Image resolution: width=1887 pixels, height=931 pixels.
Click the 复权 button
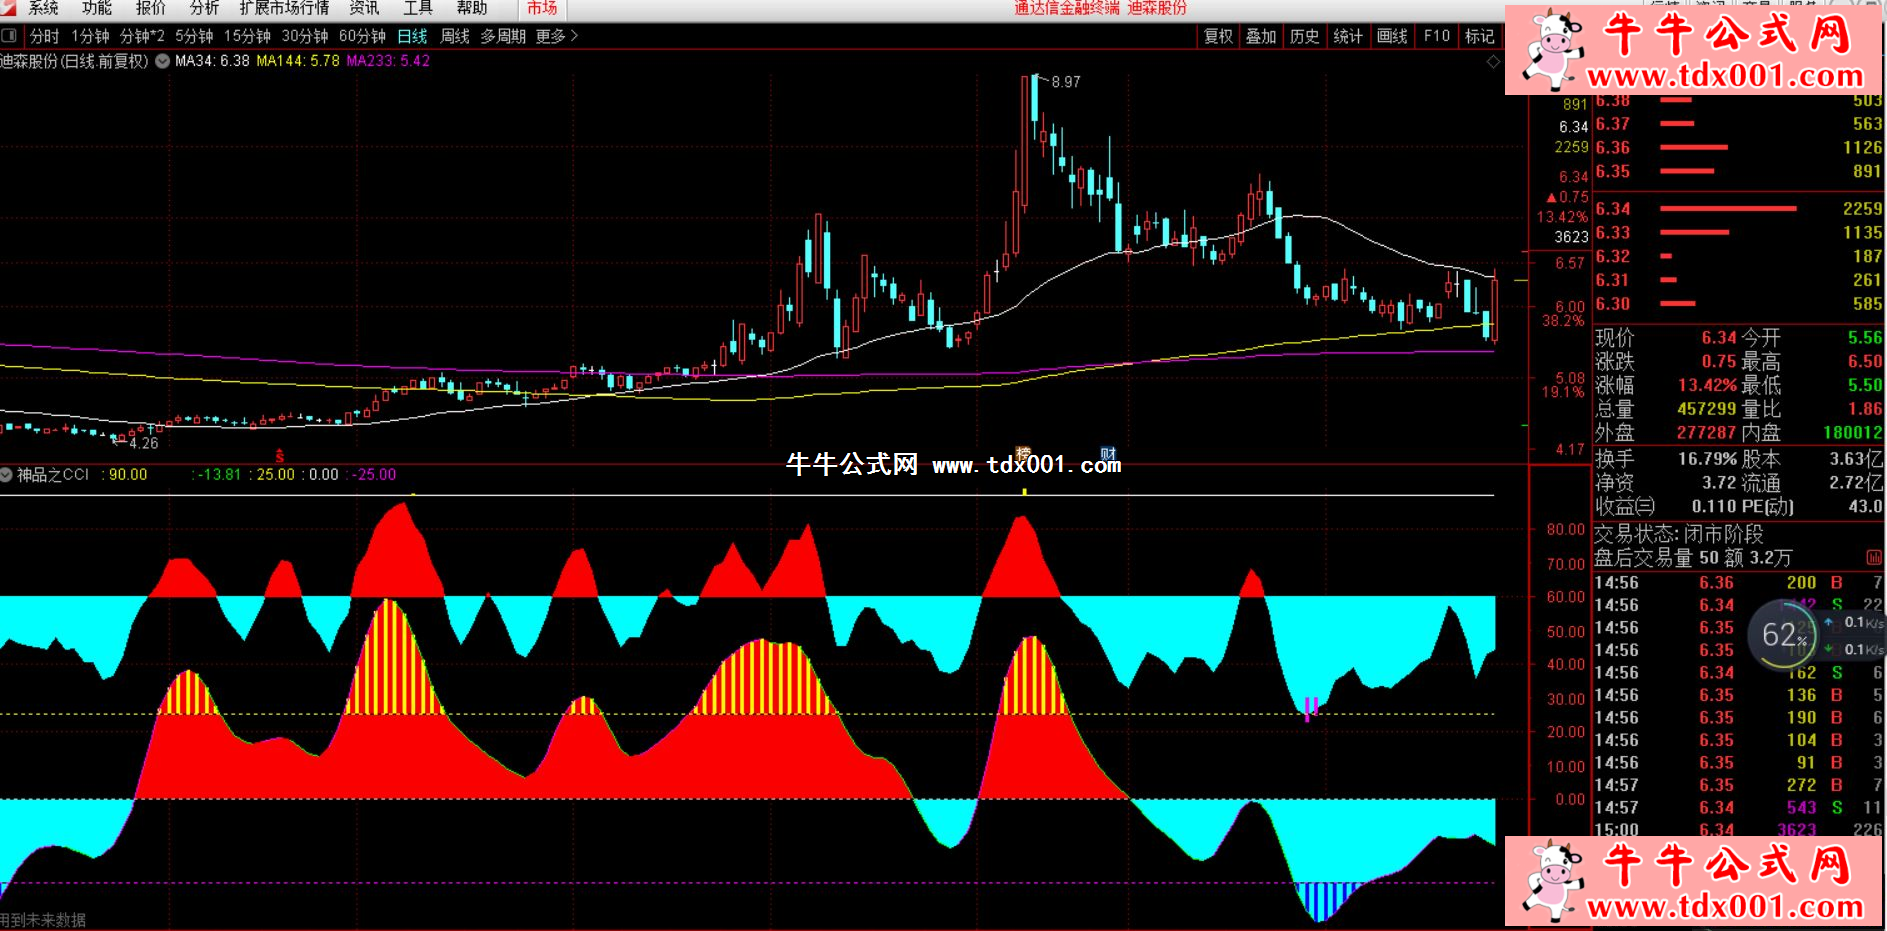[x=1218, y=36]
